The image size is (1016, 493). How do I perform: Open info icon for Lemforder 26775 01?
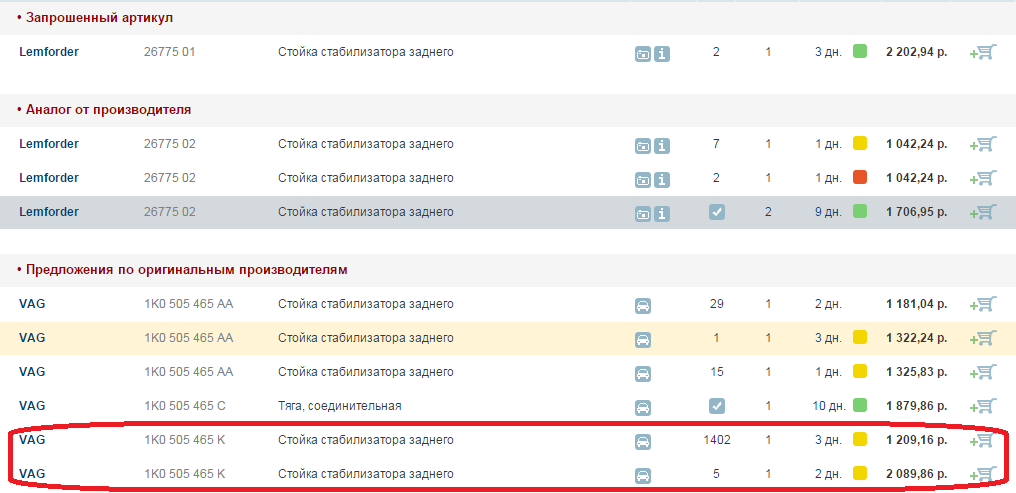[662, 54]
